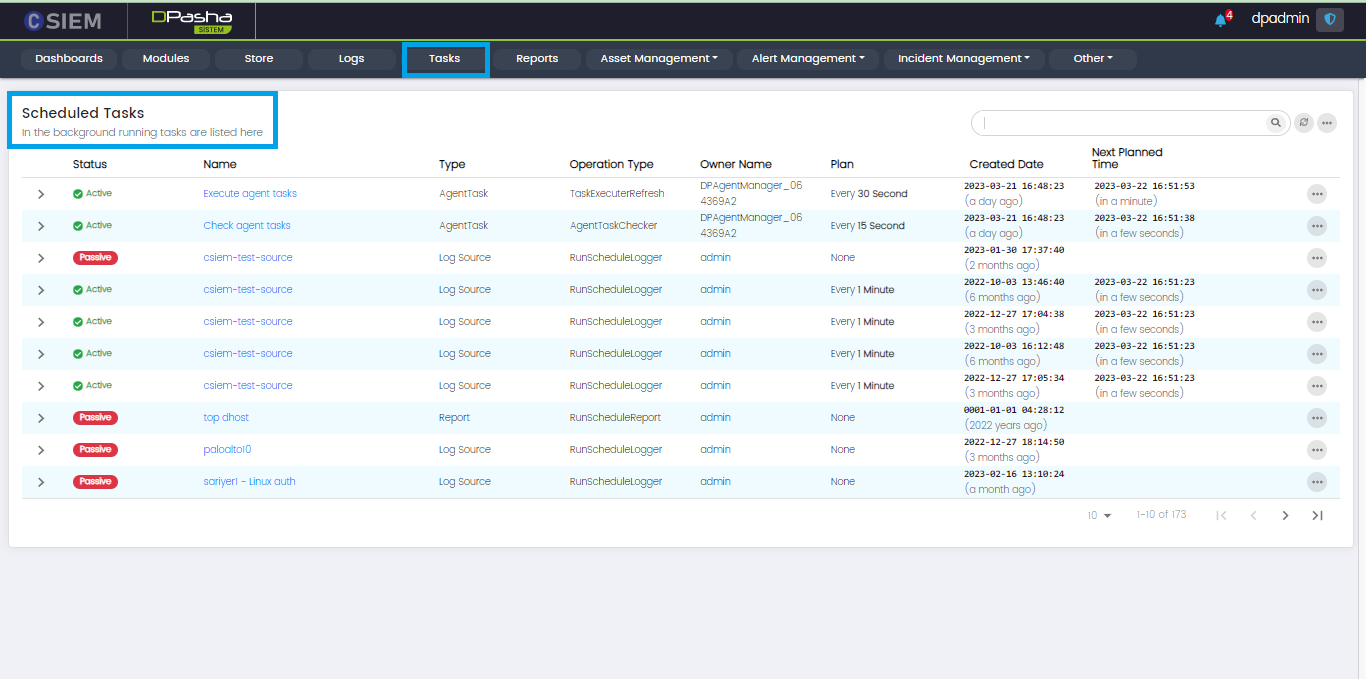Click the shield user profile icon
Image resolution: width=1366 pixels, height=679 pixels.
[x=1329, y=19]
